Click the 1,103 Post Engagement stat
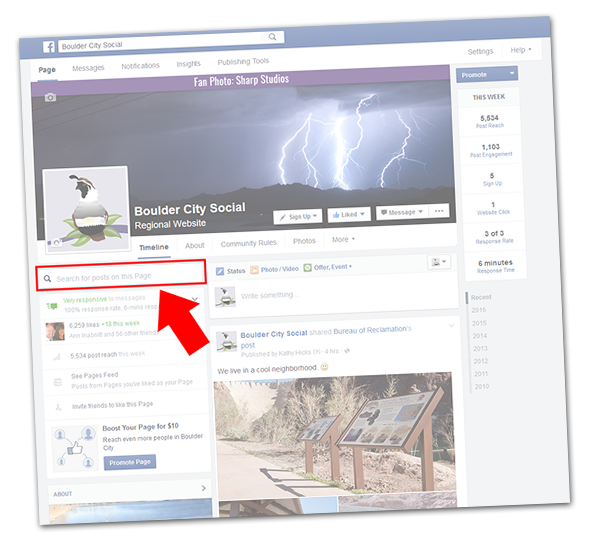Viewport: 590px width, 541px height. click(491, 150)
